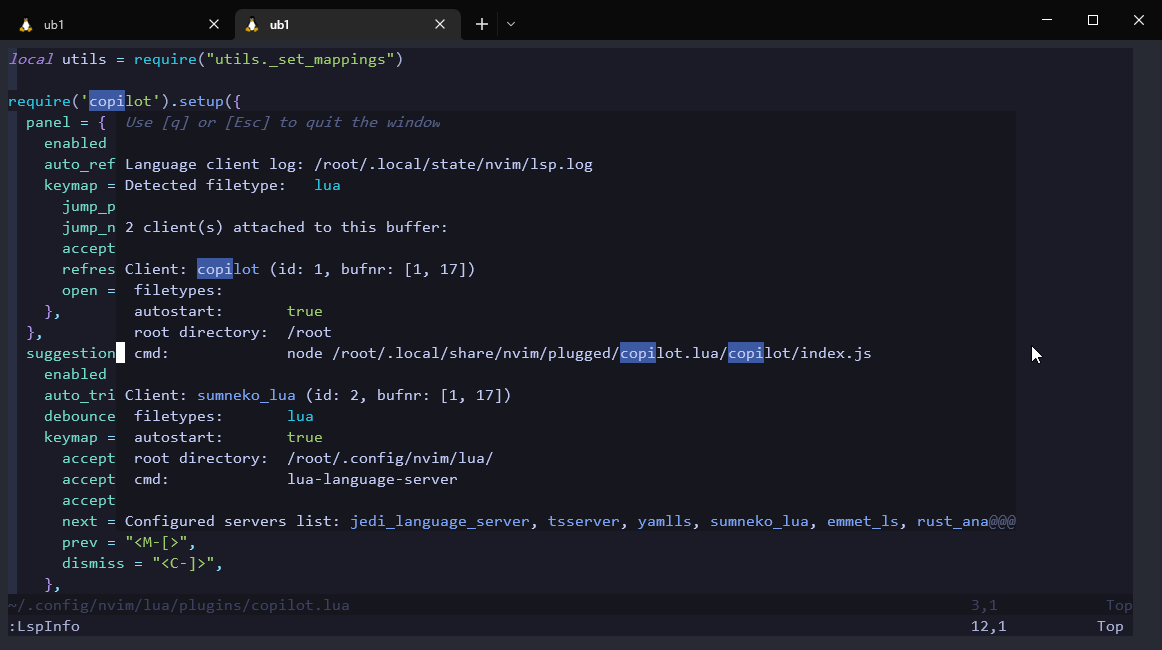The image size is (1162, 650).
Task: Click the penguin icon on the first ub1 tab
Action: tap(25, 22)
